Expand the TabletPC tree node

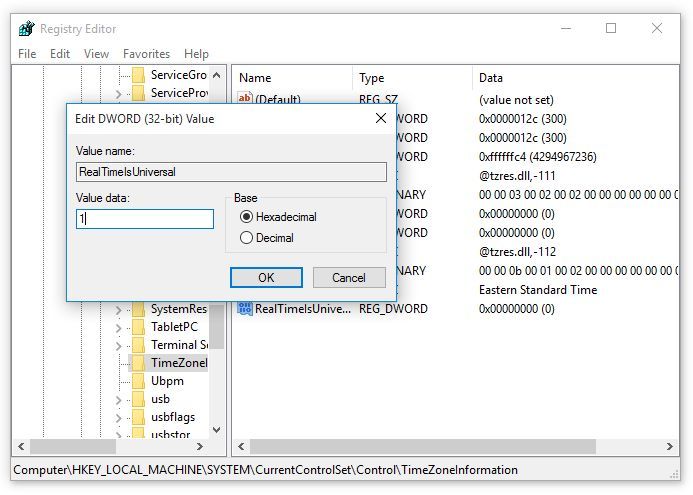[x=118, y=327]
